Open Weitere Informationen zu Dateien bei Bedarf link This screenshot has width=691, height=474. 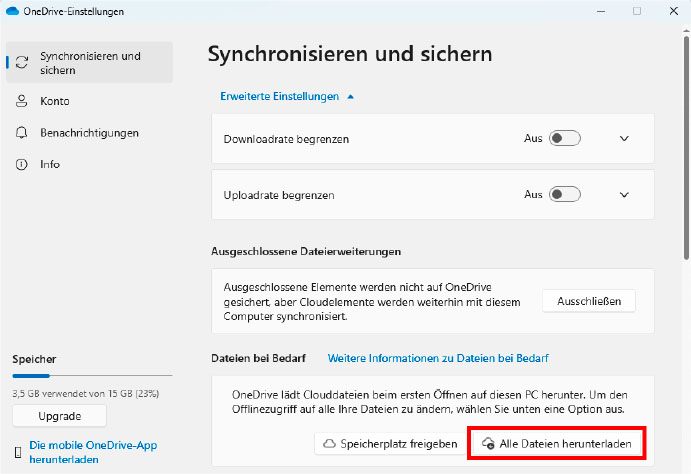click(438, 358)
